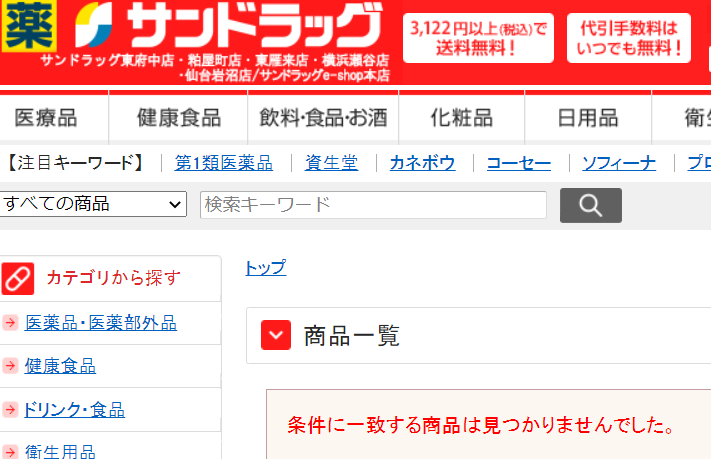Click the 商品一覧 heading text
This screenshot has width=711, height=459.
[x=351, y=336]
